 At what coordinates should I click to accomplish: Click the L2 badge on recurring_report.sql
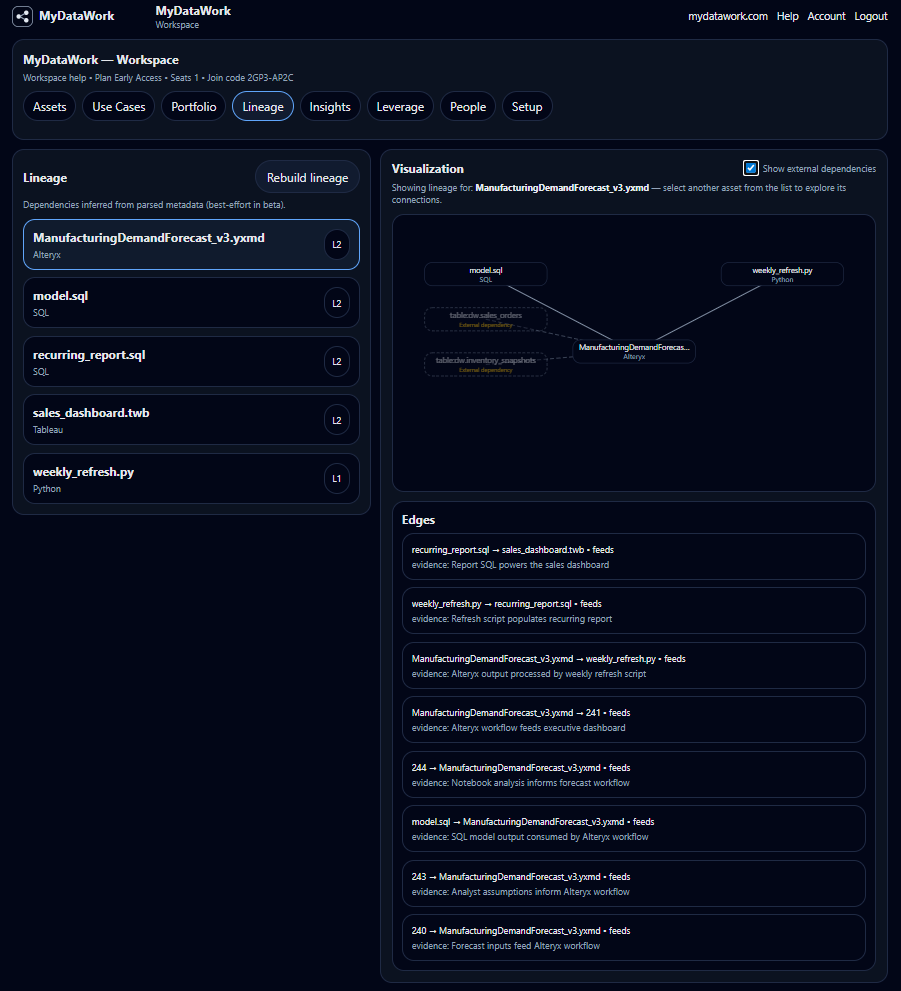[337, 362]
